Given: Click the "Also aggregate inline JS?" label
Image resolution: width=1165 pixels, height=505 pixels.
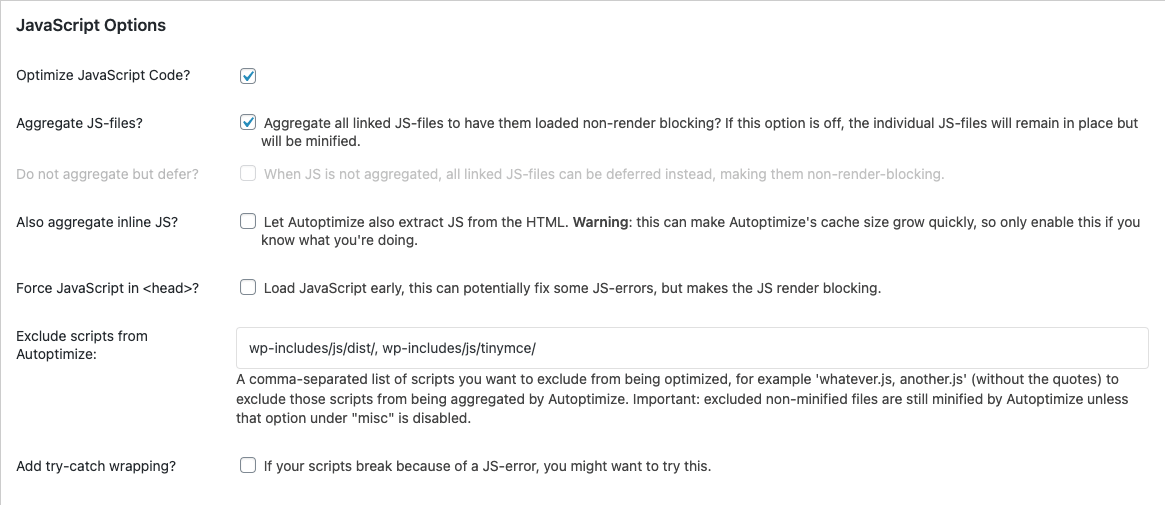Looking at the screenshot, I should pos(97,222).
